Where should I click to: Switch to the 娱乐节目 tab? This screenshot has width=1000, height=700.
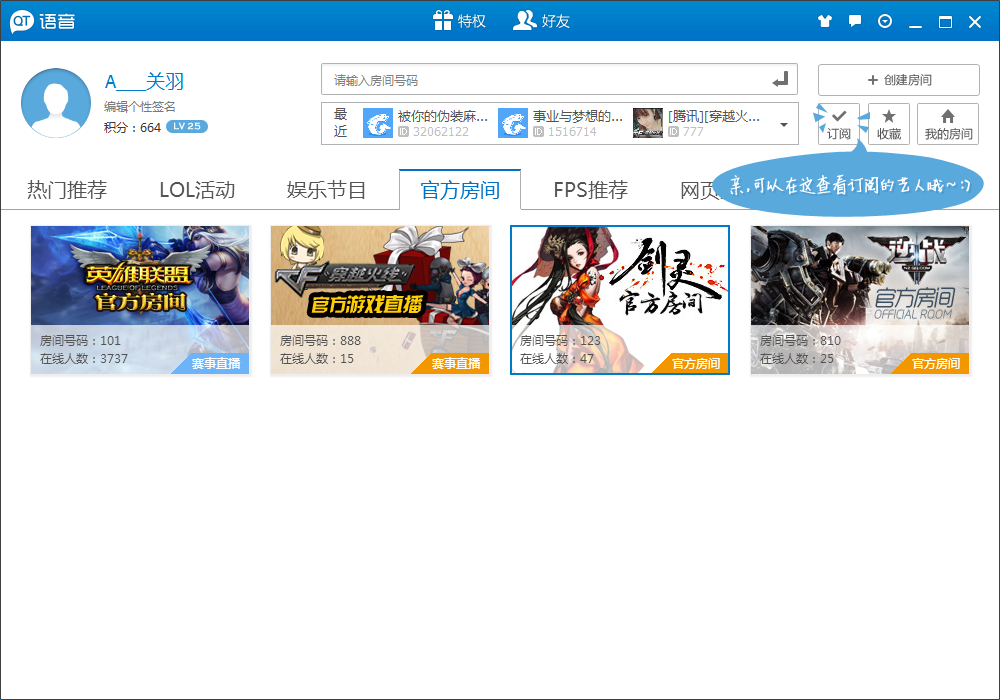point(326,190)
